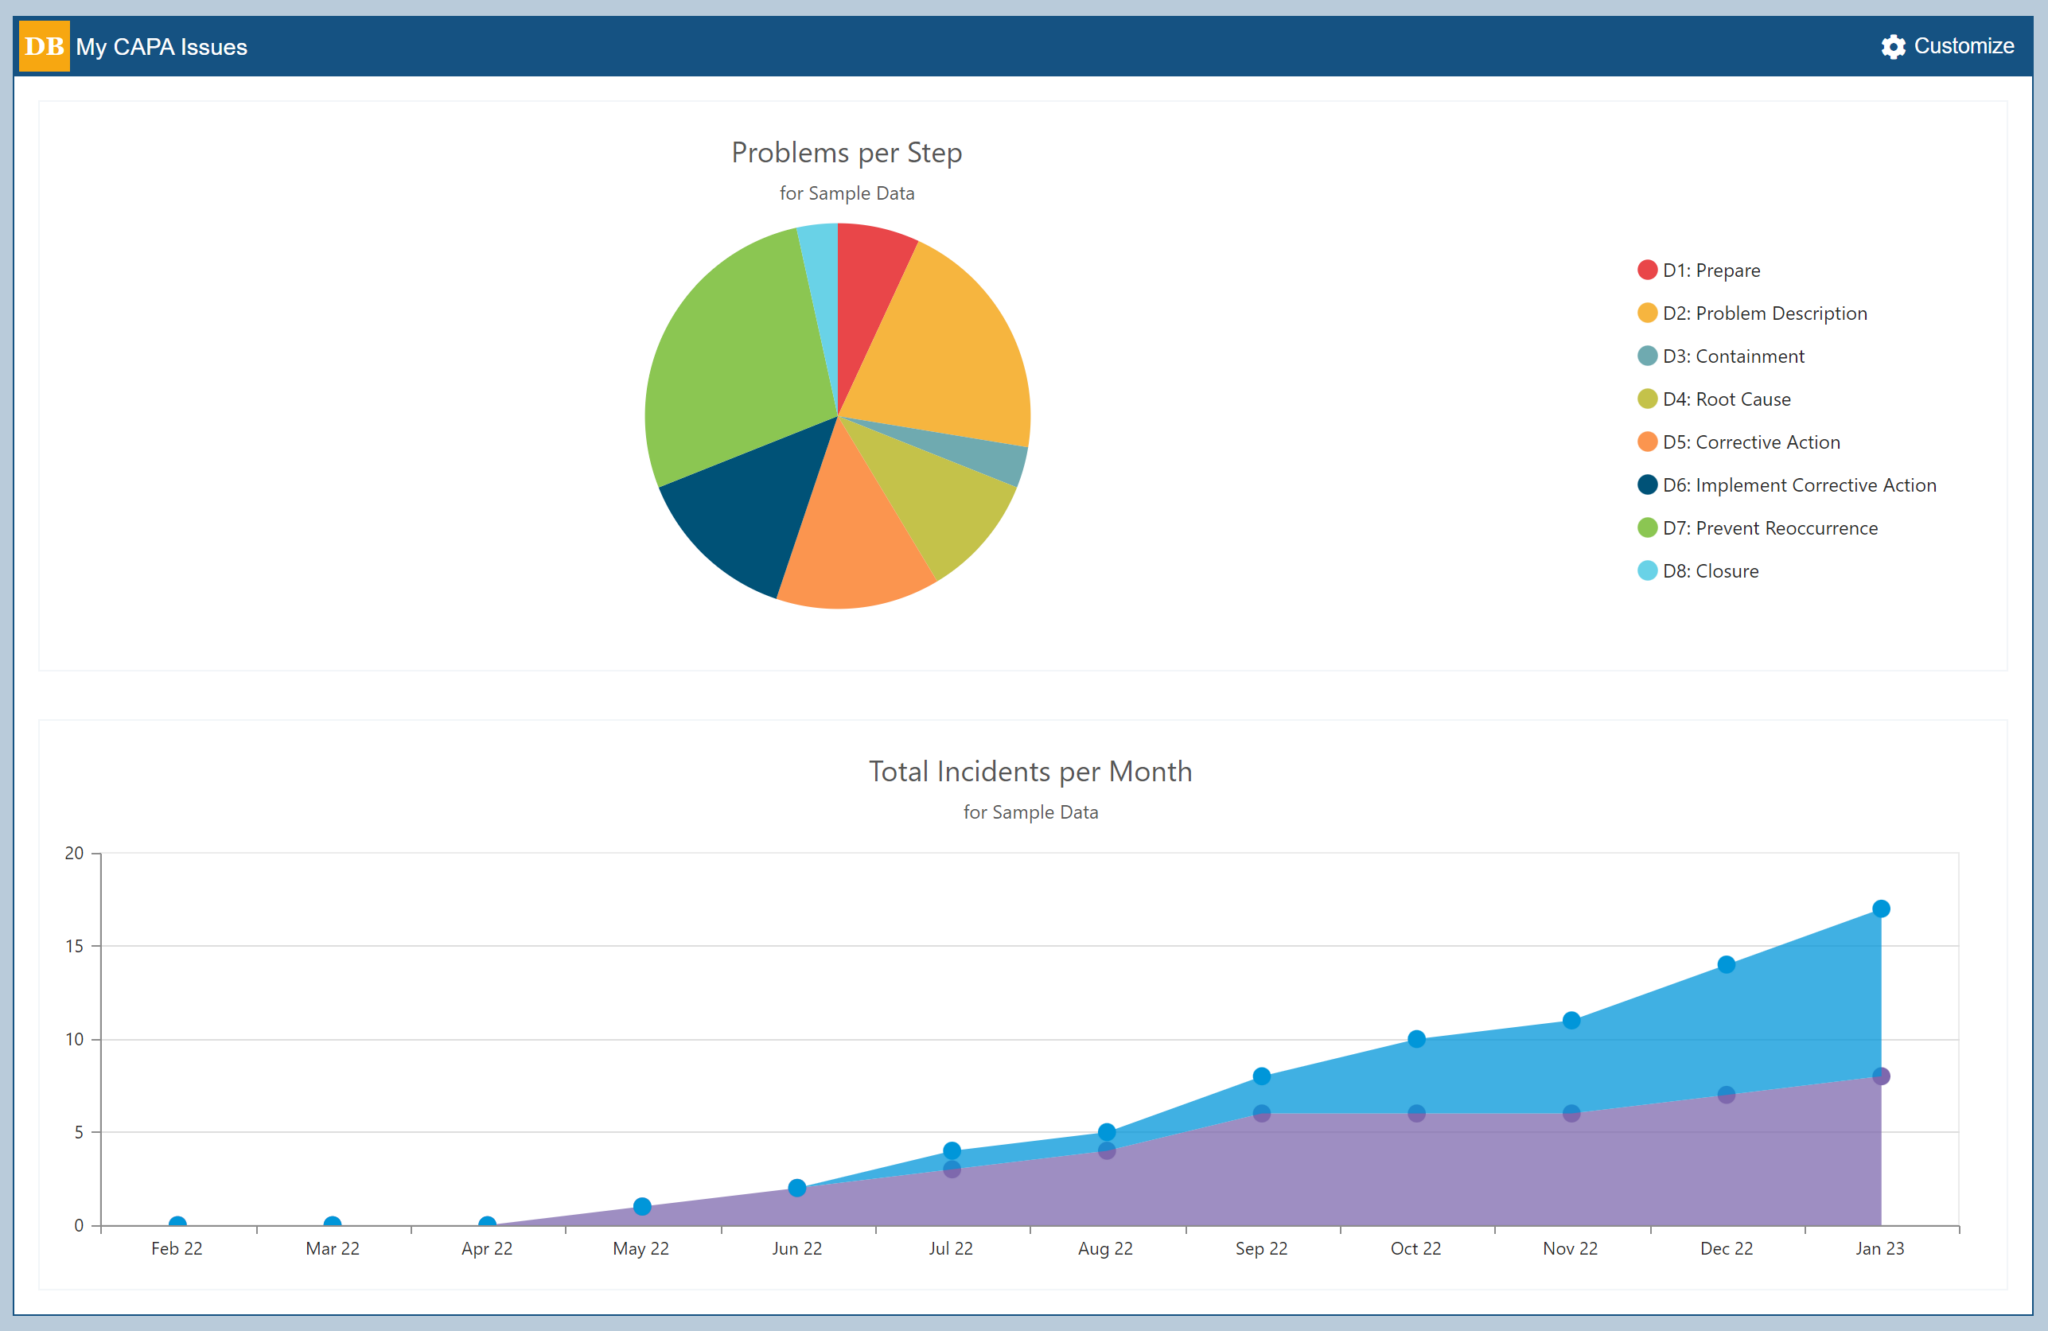The width and height of the screenshot is (2048, 1331).
Task: Hide D8: Closure by clicking its legend text
Action: pyautogui.click(x=1710, y=570)
